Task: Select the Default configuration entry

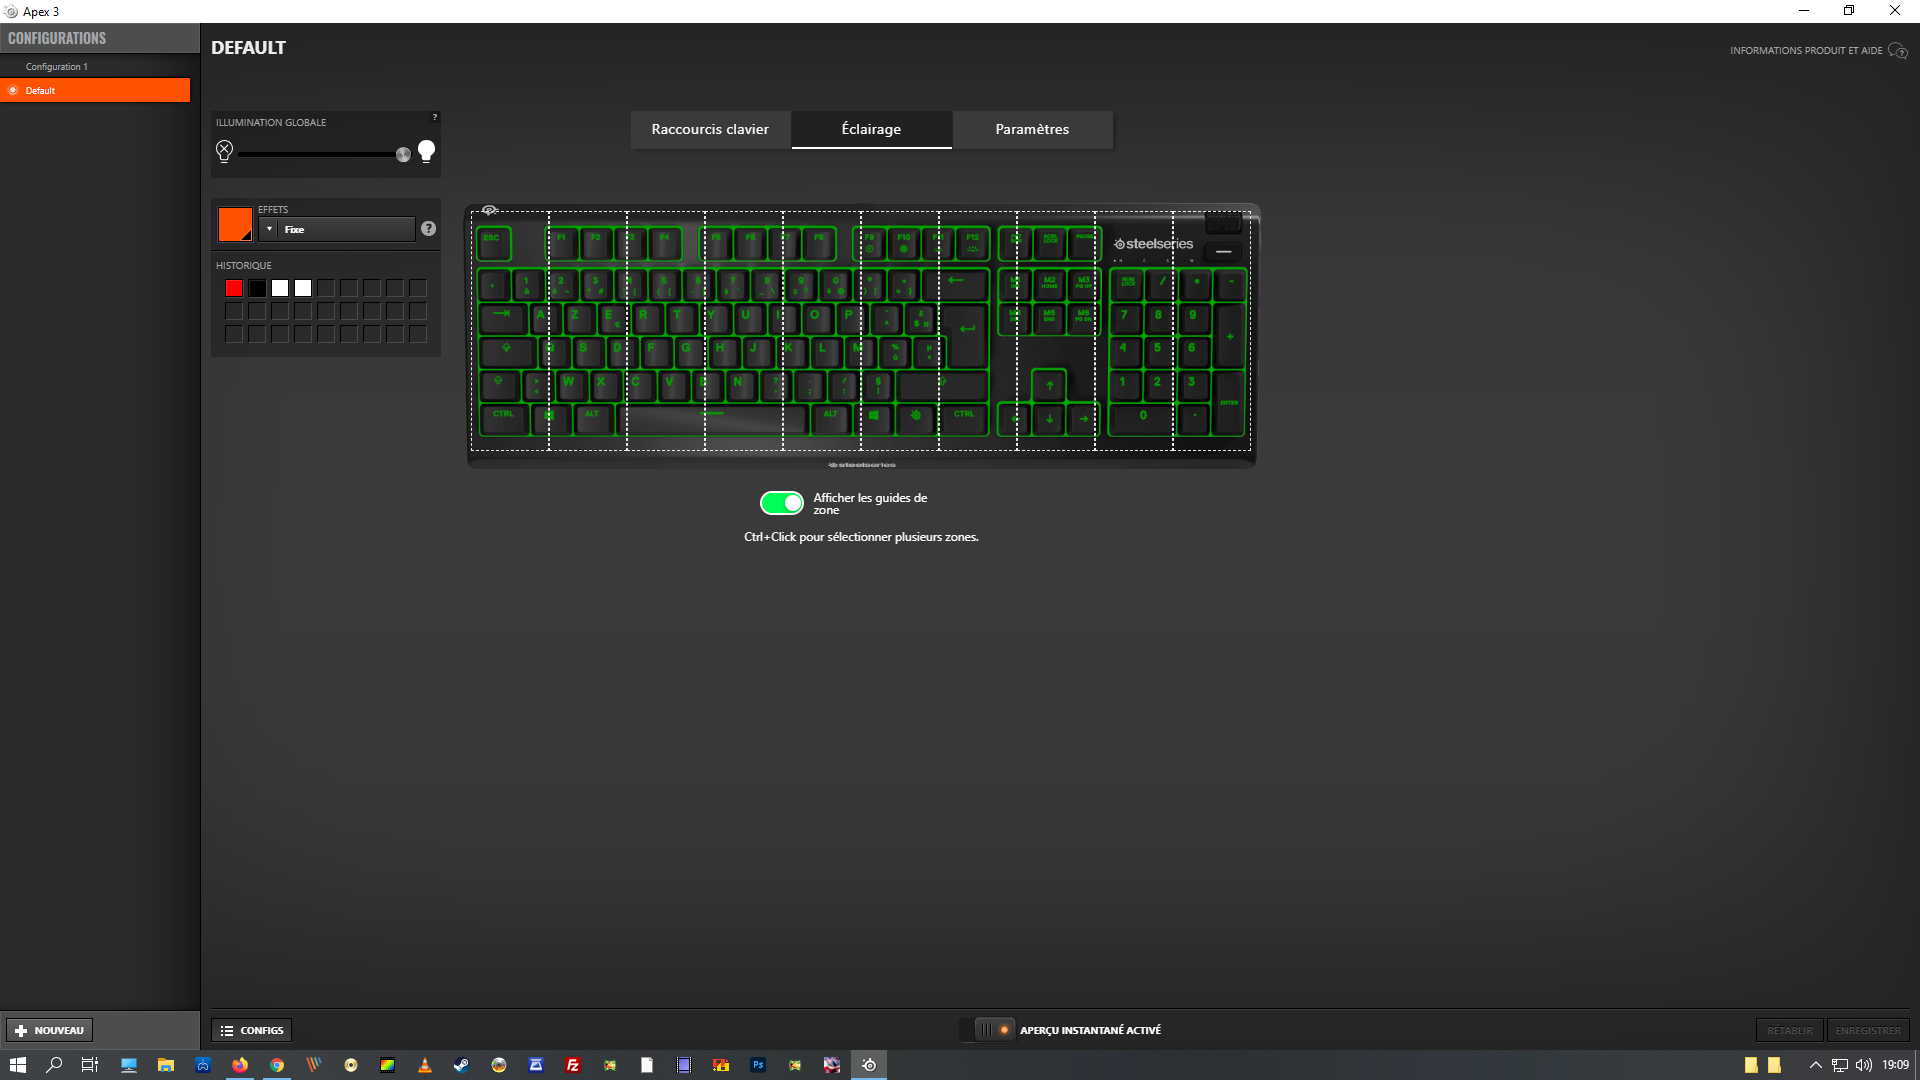Action: (x=95, y=90)
